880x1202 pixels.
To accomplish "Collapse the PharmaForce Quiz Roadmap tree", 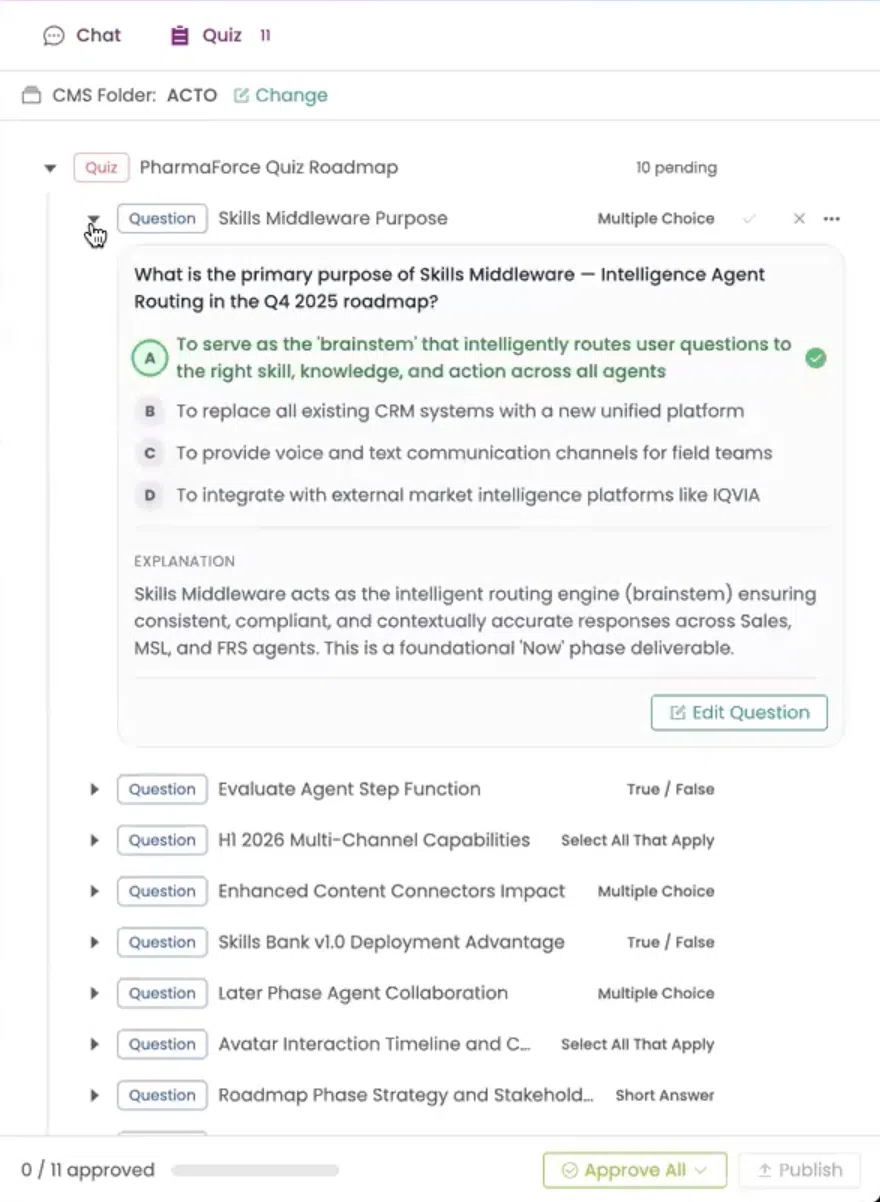I will click(50, 168).
